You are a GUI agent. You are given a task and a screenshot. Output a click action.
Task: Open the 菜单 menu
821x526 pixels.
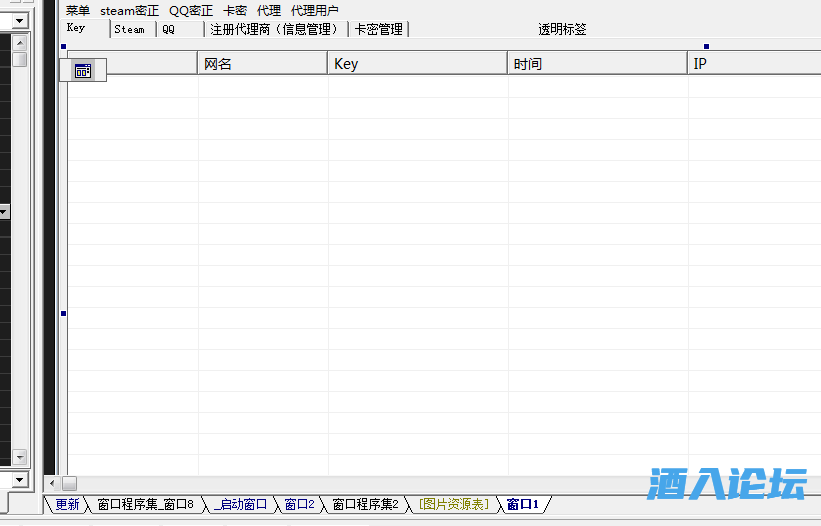coord(78,11)
